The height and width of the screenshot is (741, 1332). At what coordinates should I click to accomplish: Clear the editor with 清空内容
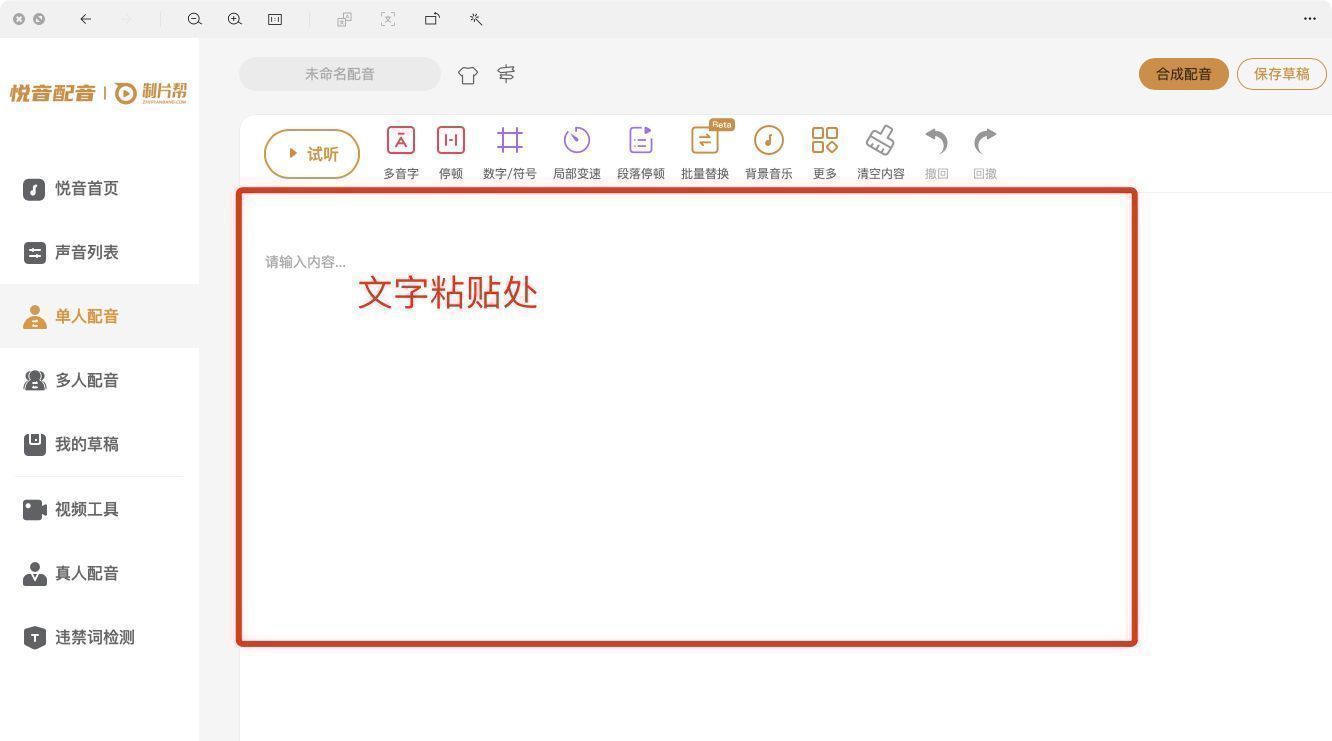[x=879, y=150]
